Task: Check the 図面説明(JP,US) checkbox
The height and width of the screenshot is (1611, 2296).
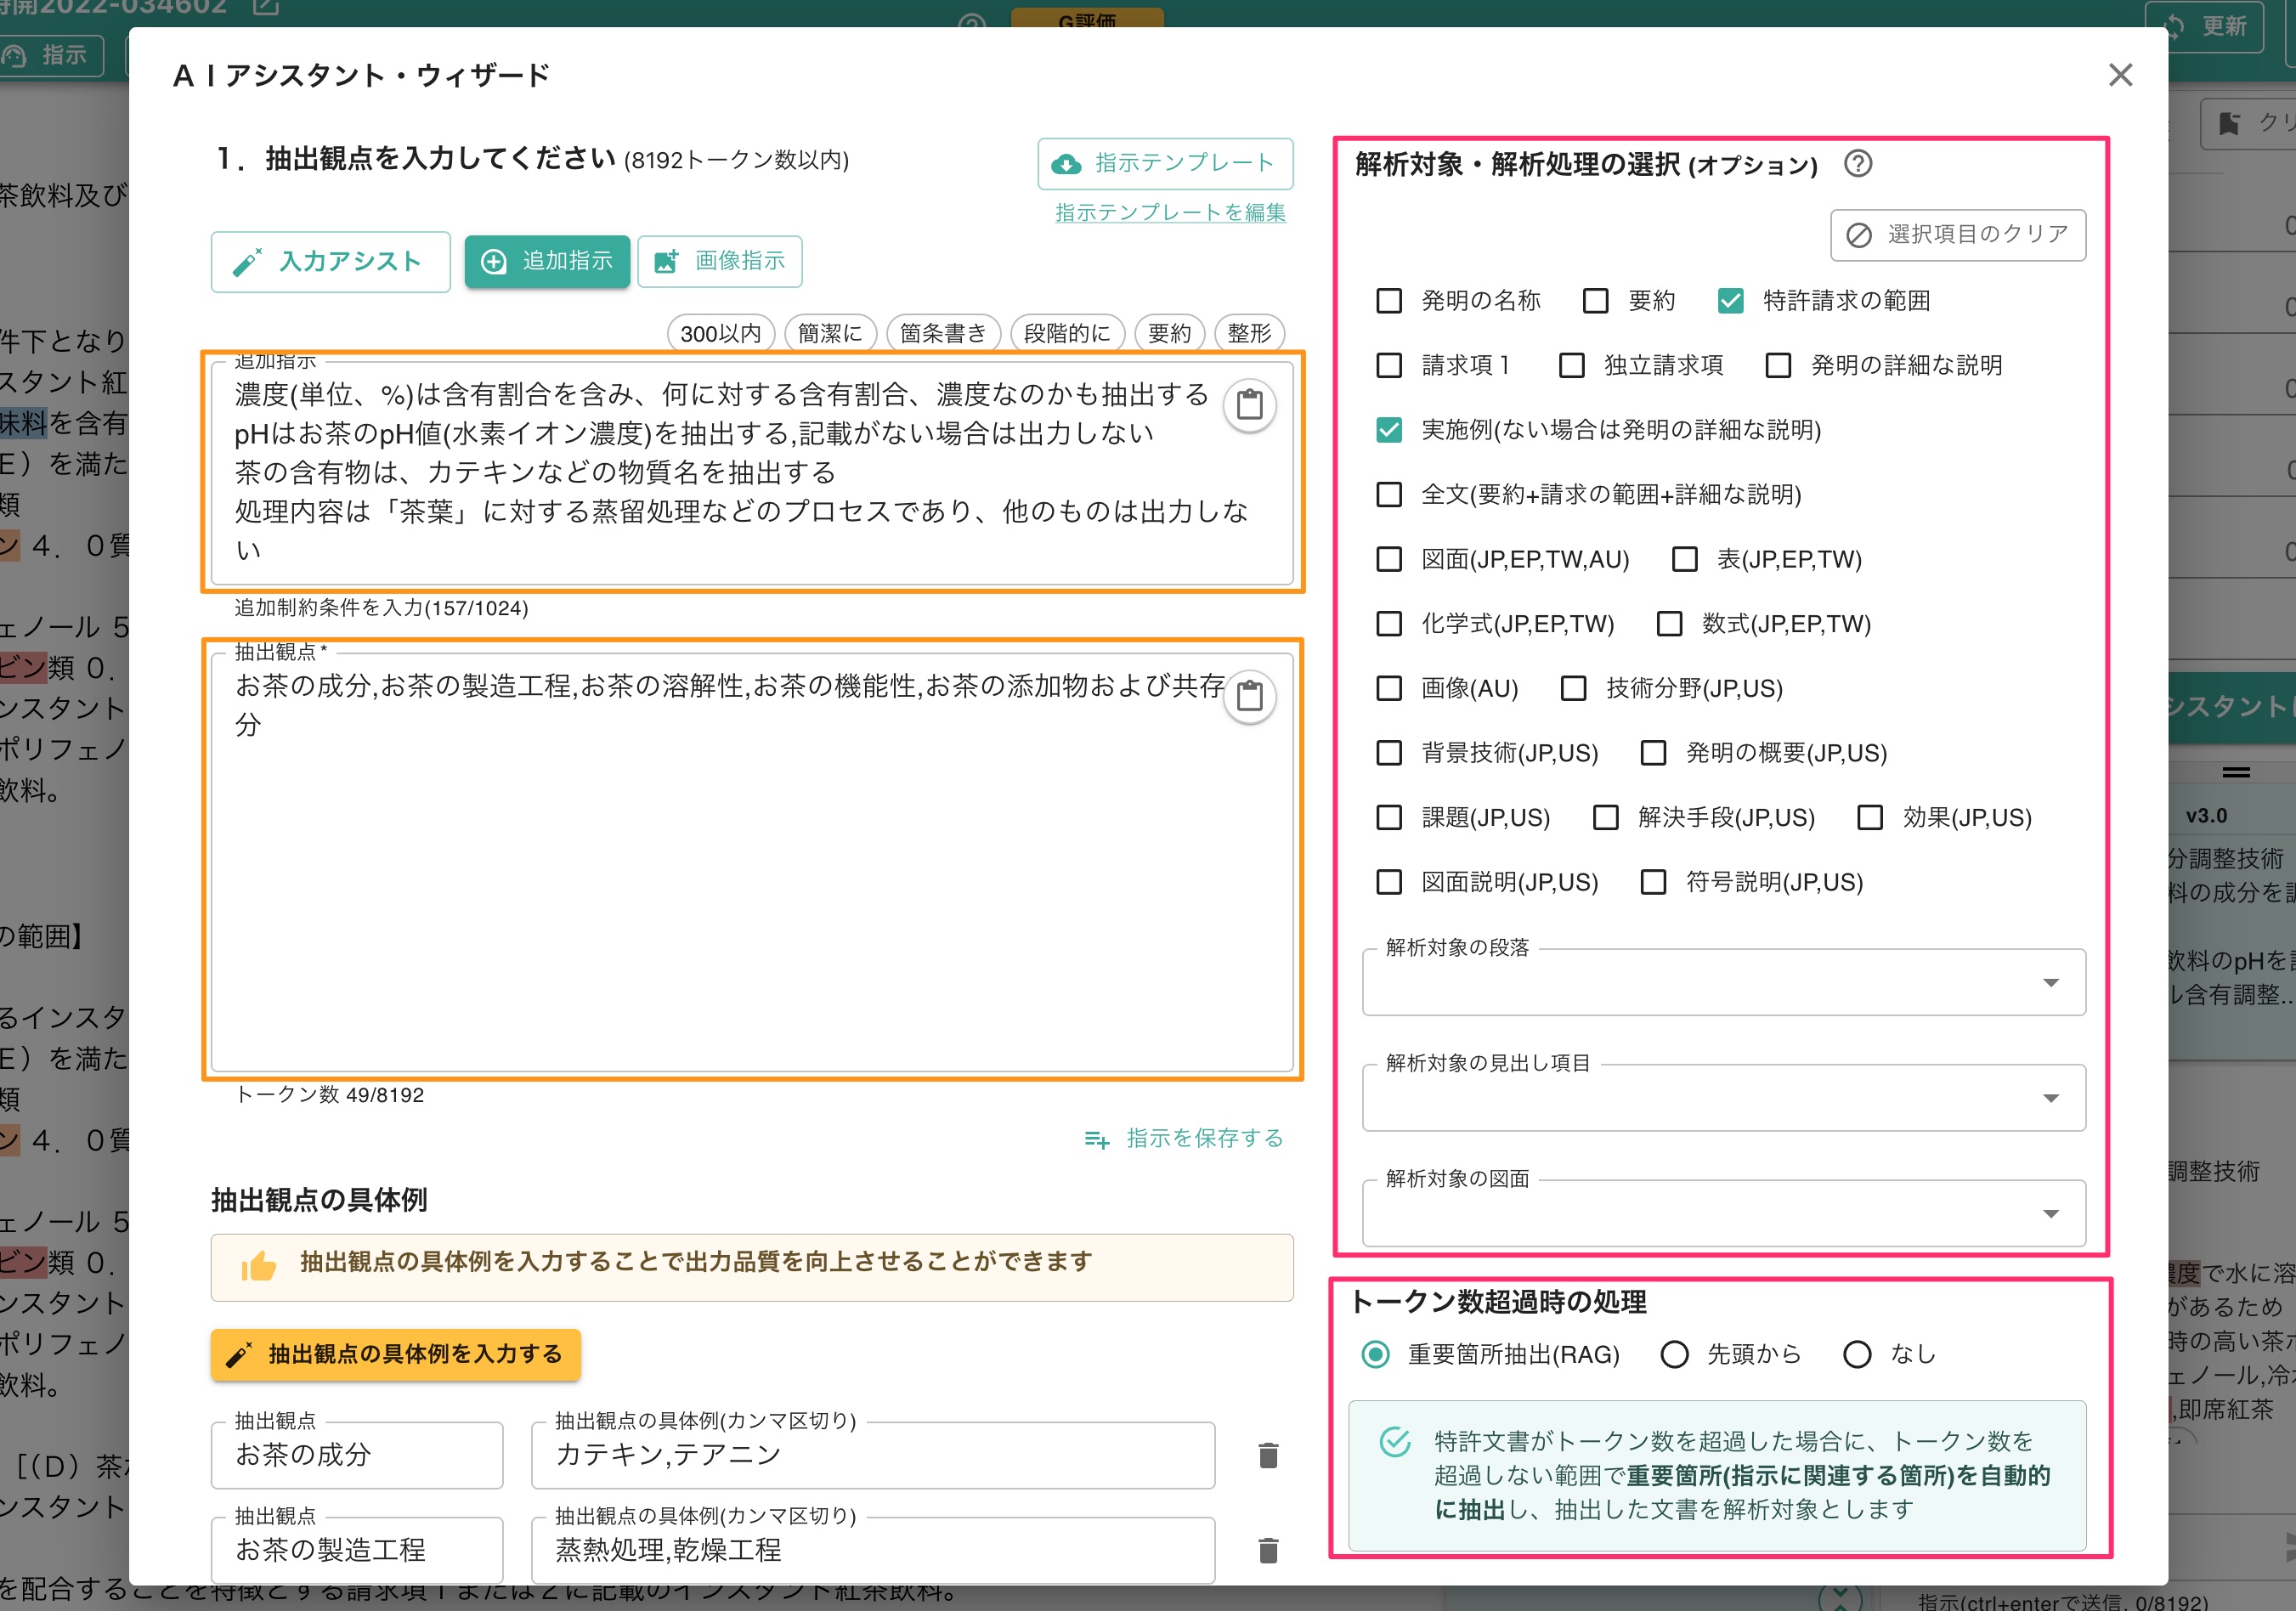Action: click(x=1389, y=882)
